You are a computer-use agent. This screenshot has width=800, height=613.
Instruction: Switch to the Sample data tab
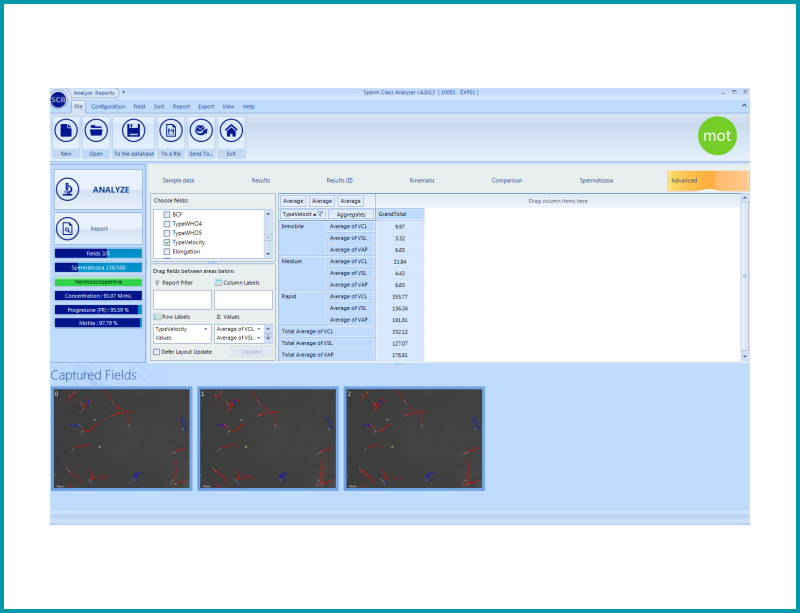[x=178, y=181]
